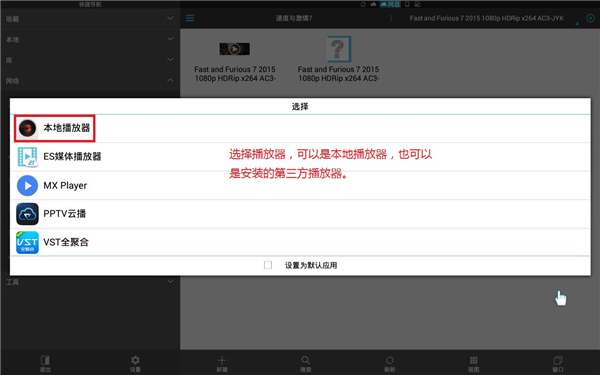Screen dimensions: 600x375
Task: Select the VST全聚合 app icon
Action: point(27,242)
